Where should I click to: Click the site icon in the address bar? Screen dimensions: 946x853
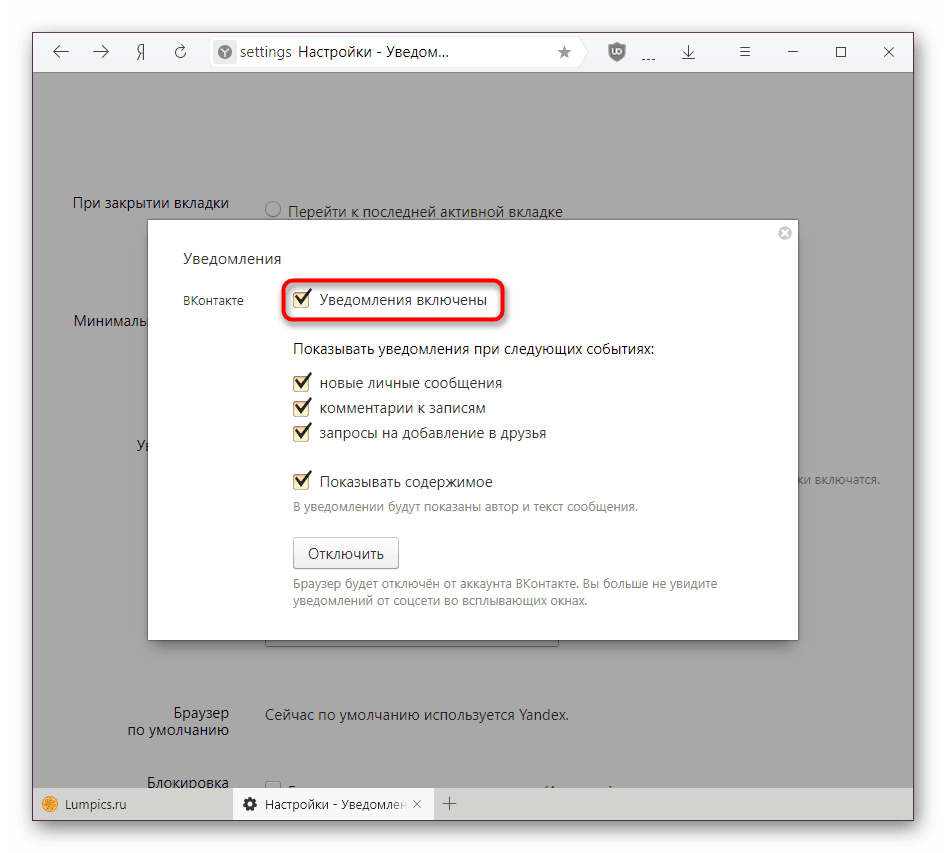[224, 52]
